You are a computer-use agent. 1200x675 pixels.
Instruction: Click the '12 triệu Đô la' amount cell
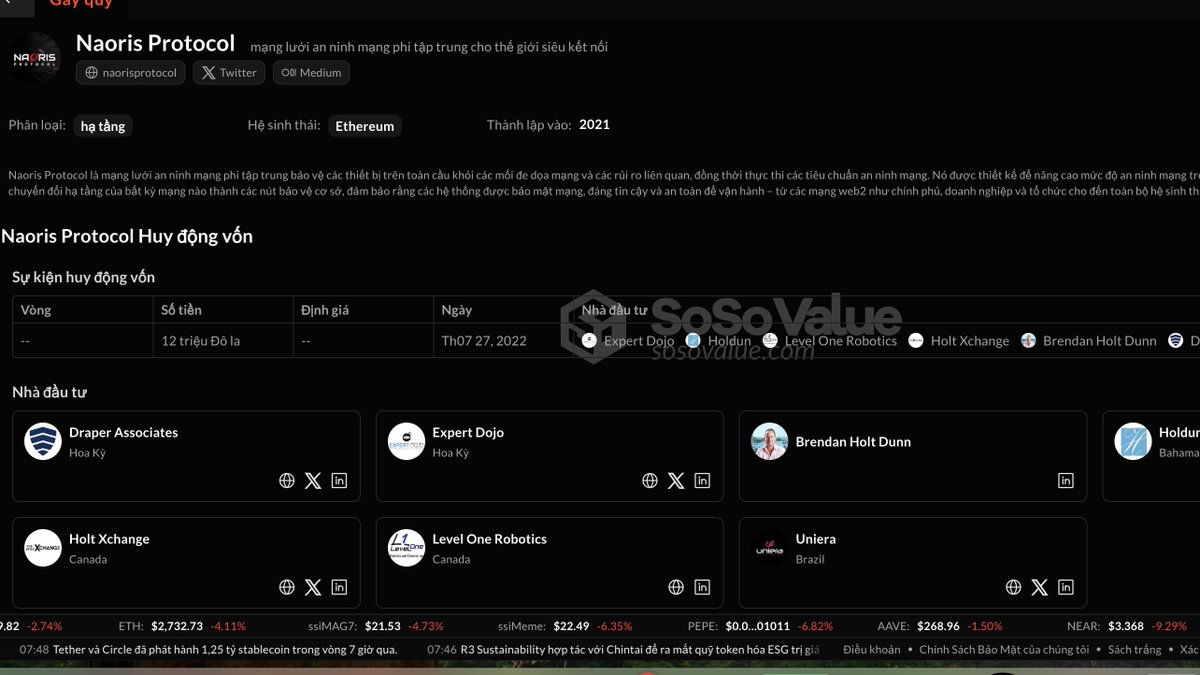click(x=222, y=341)
